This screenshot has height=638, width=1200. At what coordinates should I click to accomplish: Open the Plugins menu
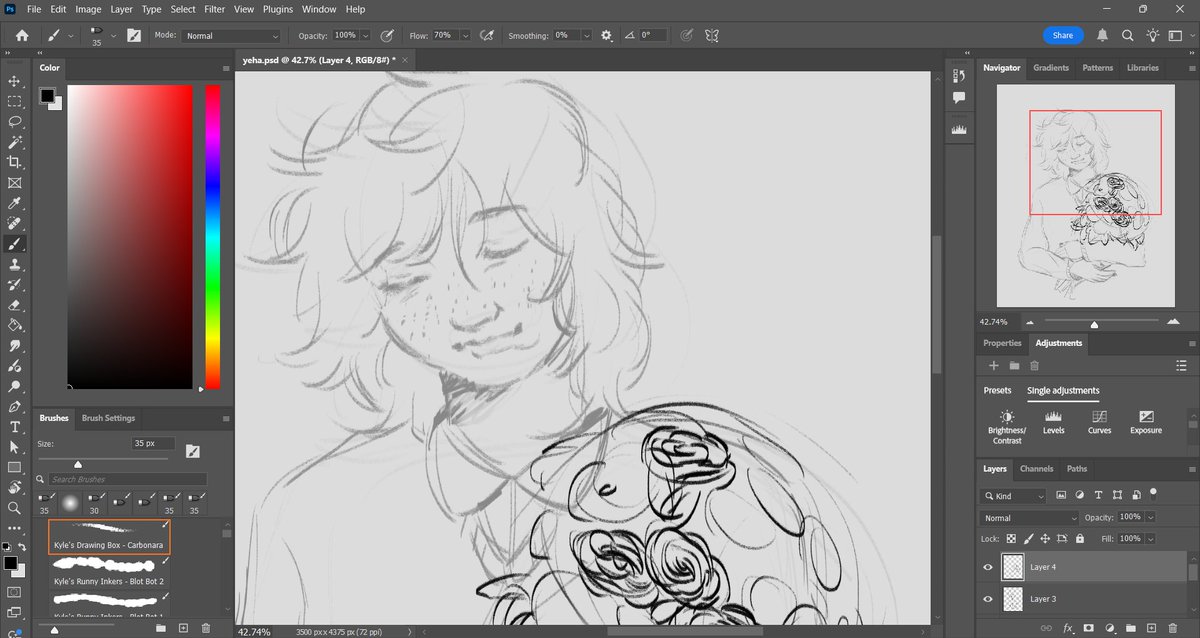(278, 9)
